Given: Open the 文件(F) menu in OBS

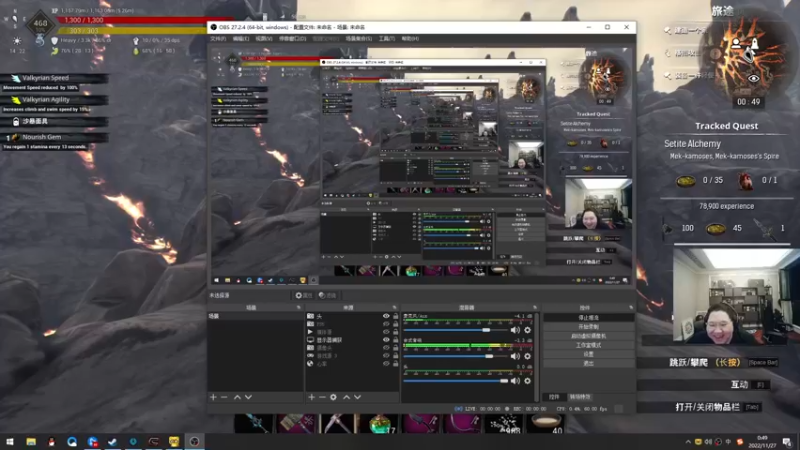Looking at the screenshot, I should click(218, 39).
